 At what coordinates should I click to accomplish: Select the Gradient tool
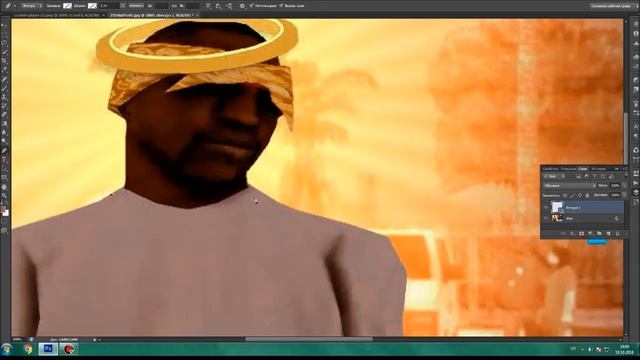coord(4,123)
